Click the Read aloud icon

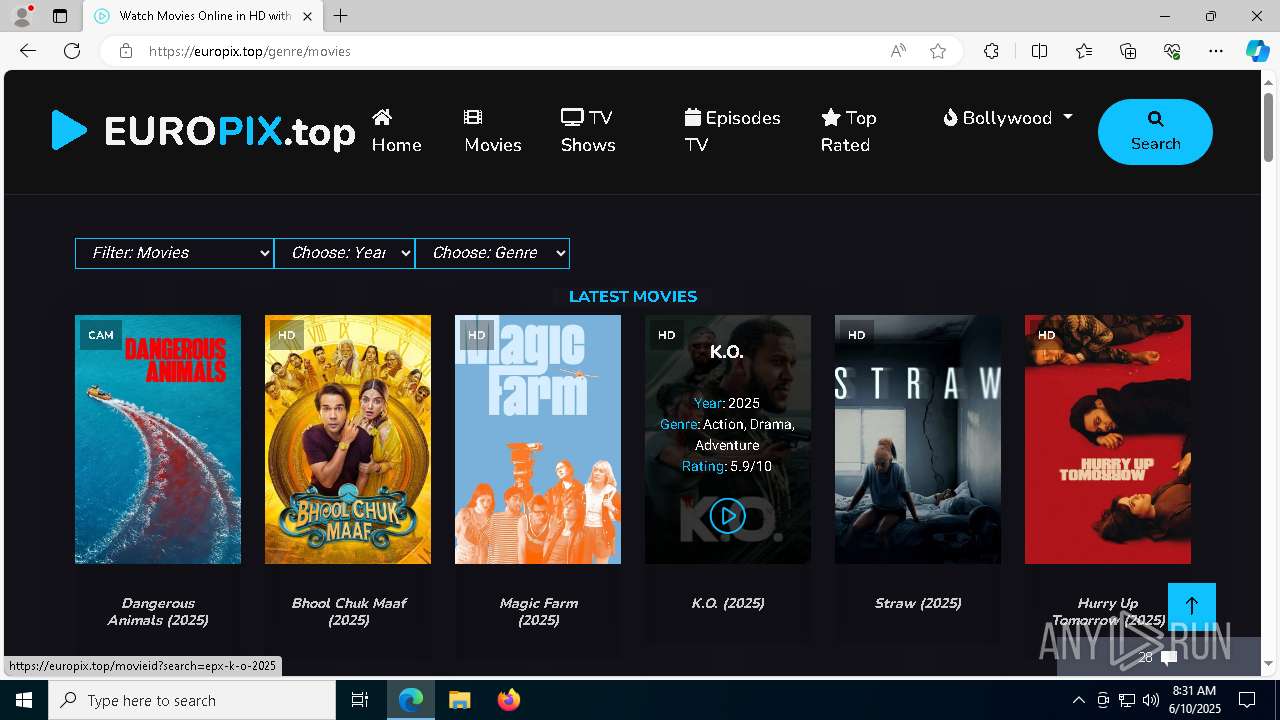(898, 51)
